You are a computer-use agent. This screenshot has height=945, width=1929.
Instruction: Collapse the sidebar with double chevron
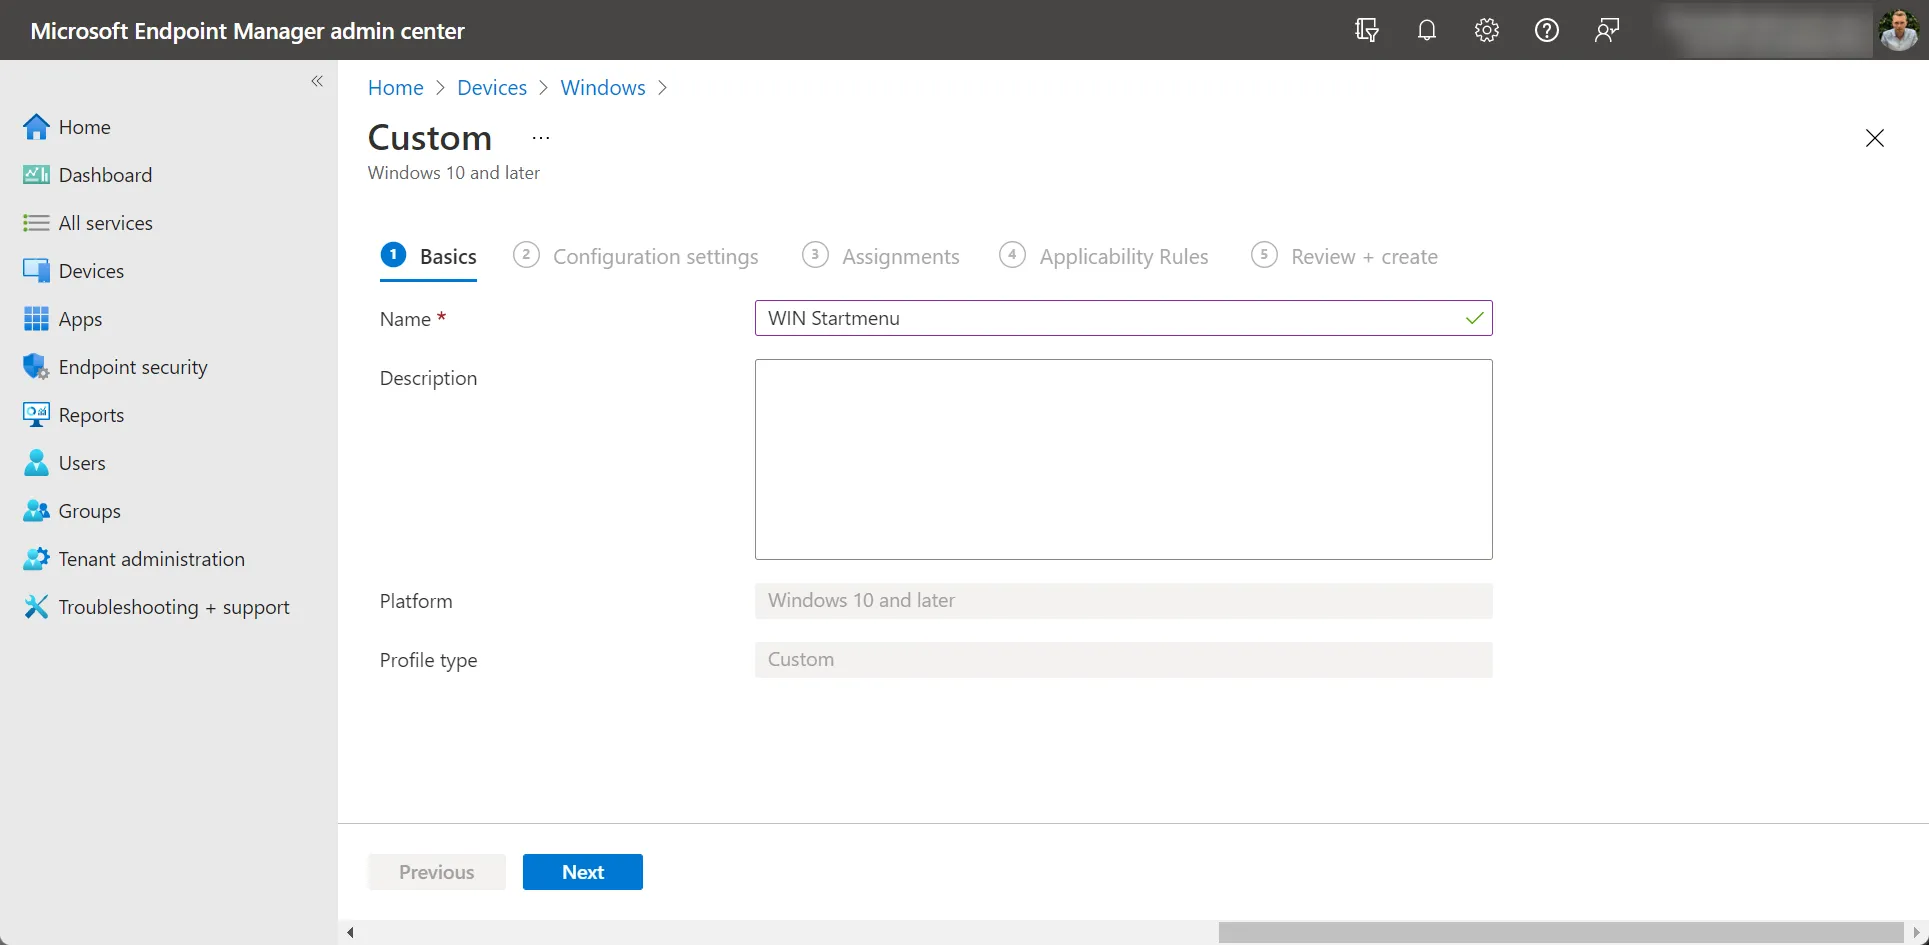pyautogui.click(x=317, y=81)
